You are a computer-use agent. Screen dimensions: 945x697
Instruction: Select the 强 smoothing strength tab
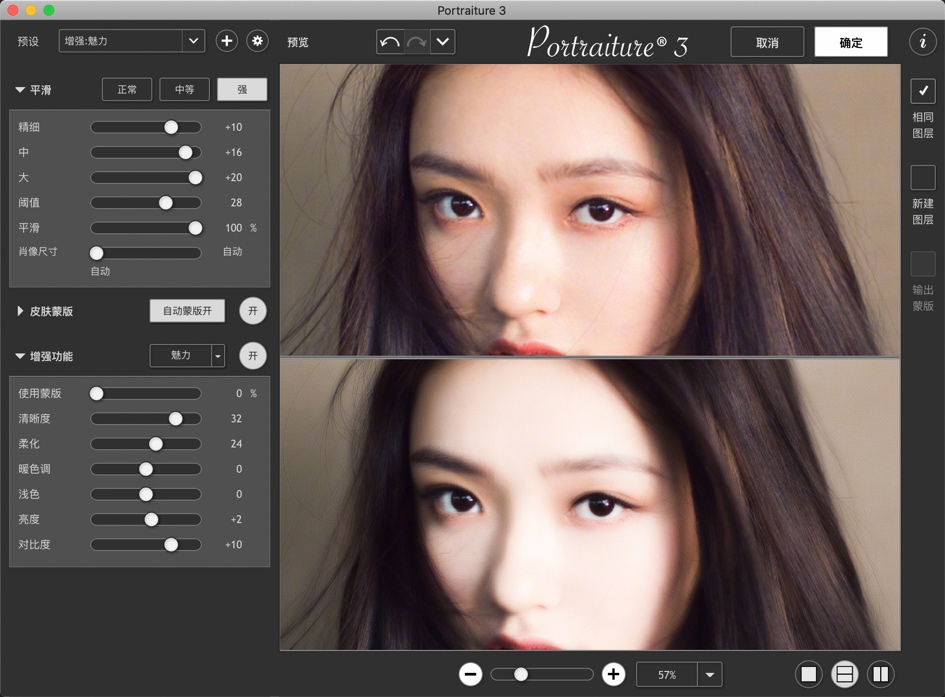pos(243,89)
